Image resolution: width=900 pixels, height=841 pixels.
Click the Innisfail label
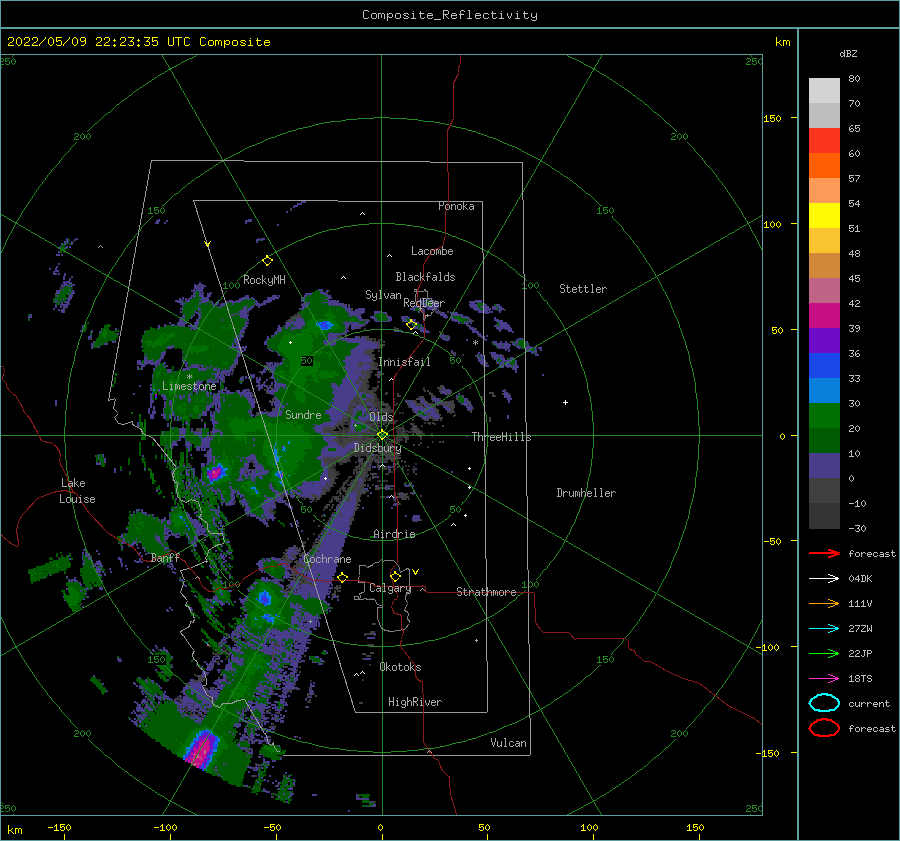[x=404, y=362]
